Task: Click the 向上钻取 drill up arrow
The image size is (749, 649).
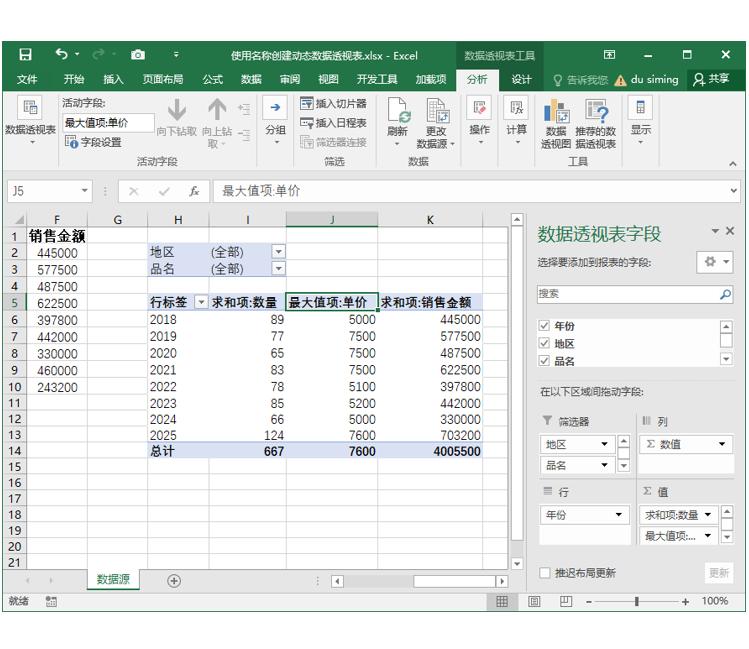Action: [x=217, y=109]
